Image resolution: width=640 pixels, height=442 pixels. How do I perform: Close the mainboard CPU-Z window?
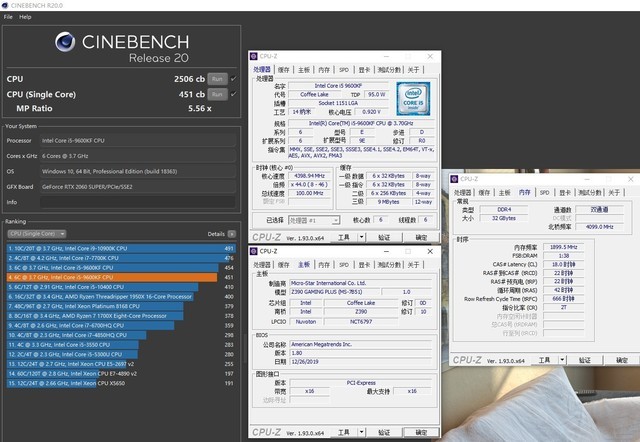click(x=430, y=251)
